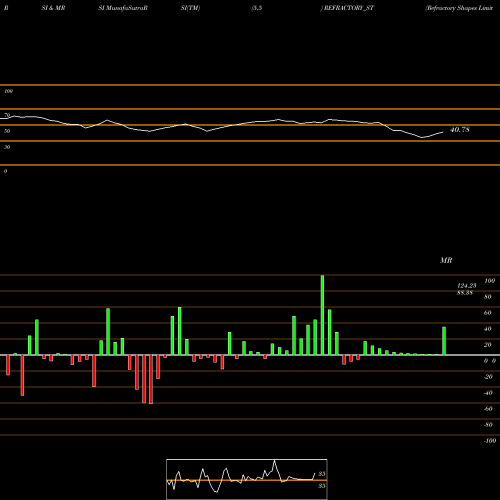The width and height of the screenshot is (500, 500).
Task: Click the 'Refractory Shapes Limit' company name
Action: (459, 8)
